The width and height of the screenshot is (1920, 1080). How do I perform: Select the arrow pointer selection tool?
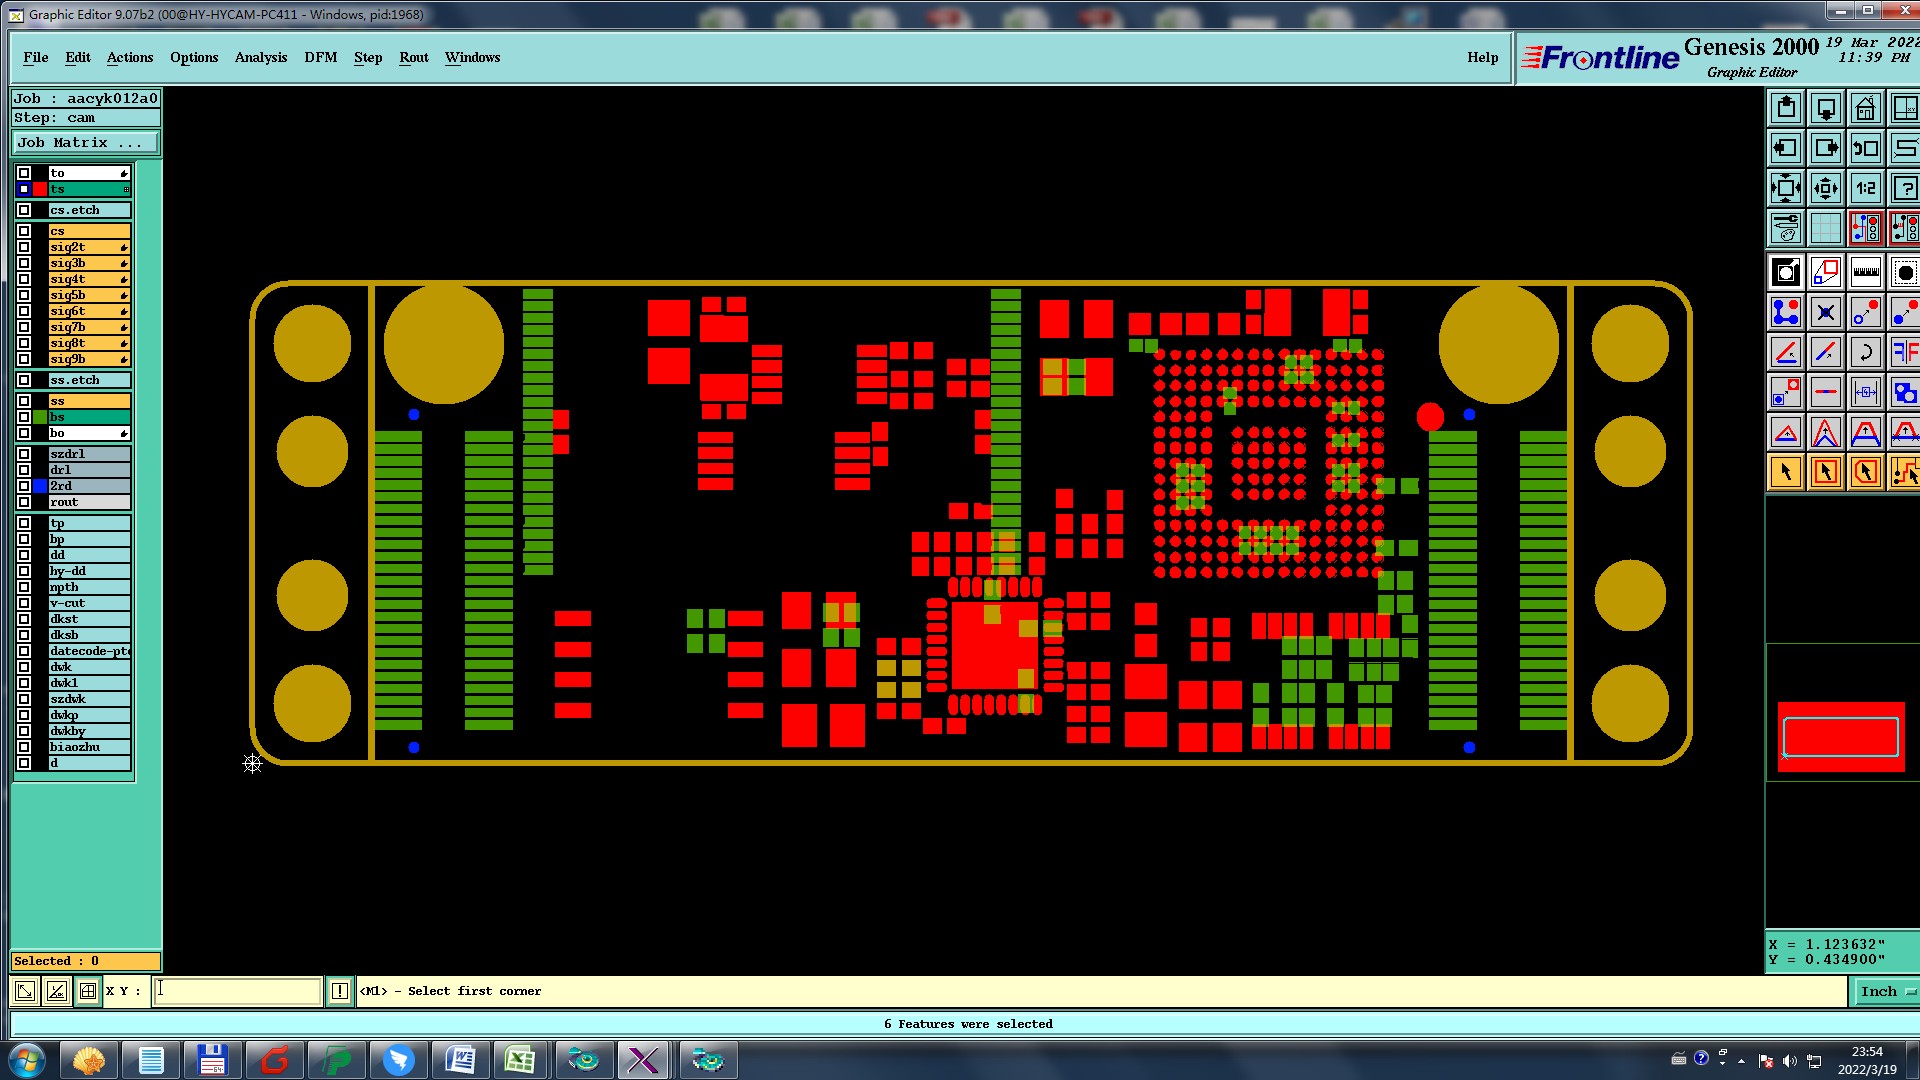click(1785, 472)
